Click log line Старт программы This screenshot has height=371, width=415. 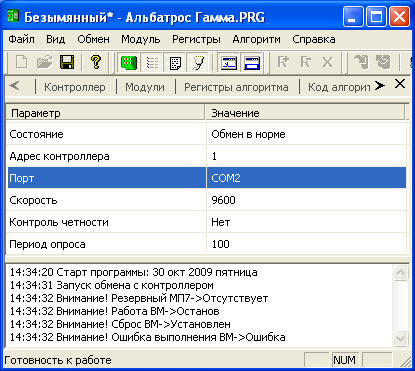coord(133,272)
